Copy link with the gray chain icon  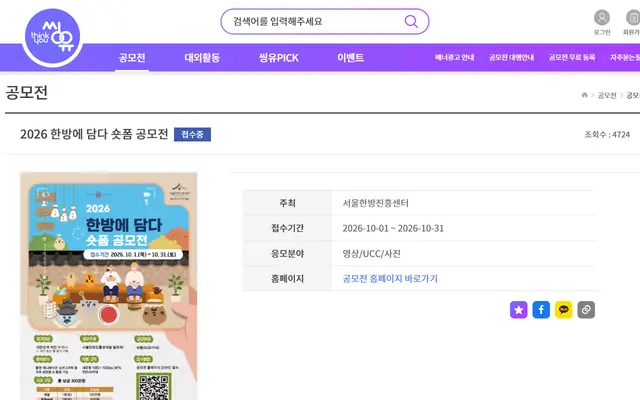point(586,310)
